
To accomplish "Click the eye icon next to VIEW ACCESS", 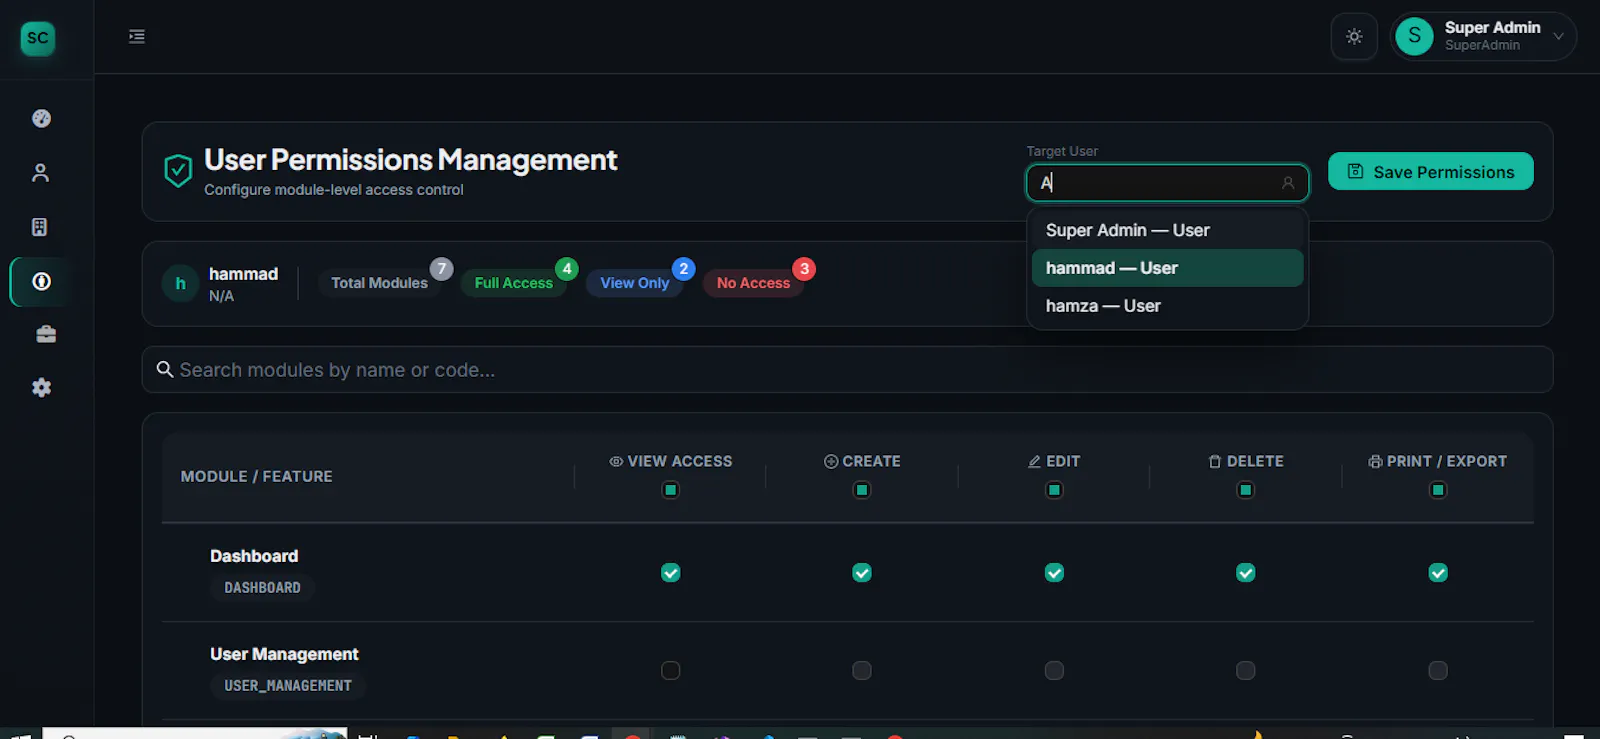I will (x=616, y=461).
